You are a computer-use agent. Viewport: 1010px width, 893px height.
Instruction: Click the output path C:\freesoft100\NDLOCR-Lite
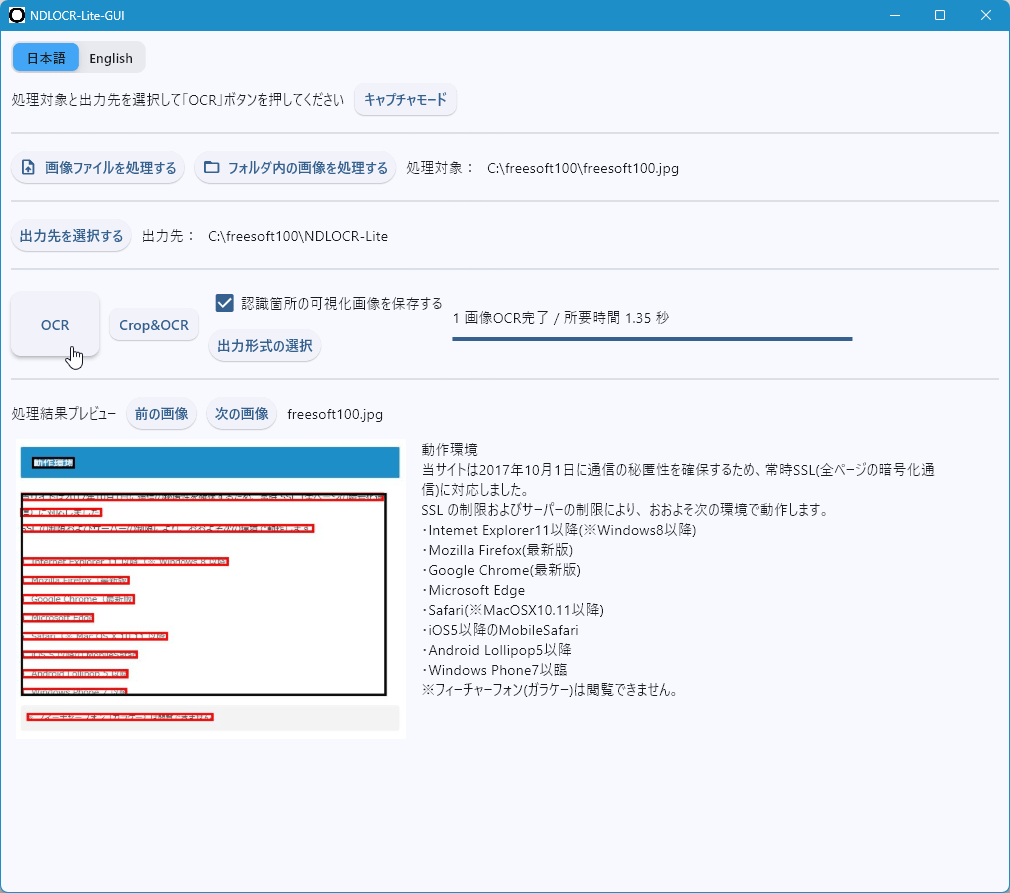pos(298,236)
